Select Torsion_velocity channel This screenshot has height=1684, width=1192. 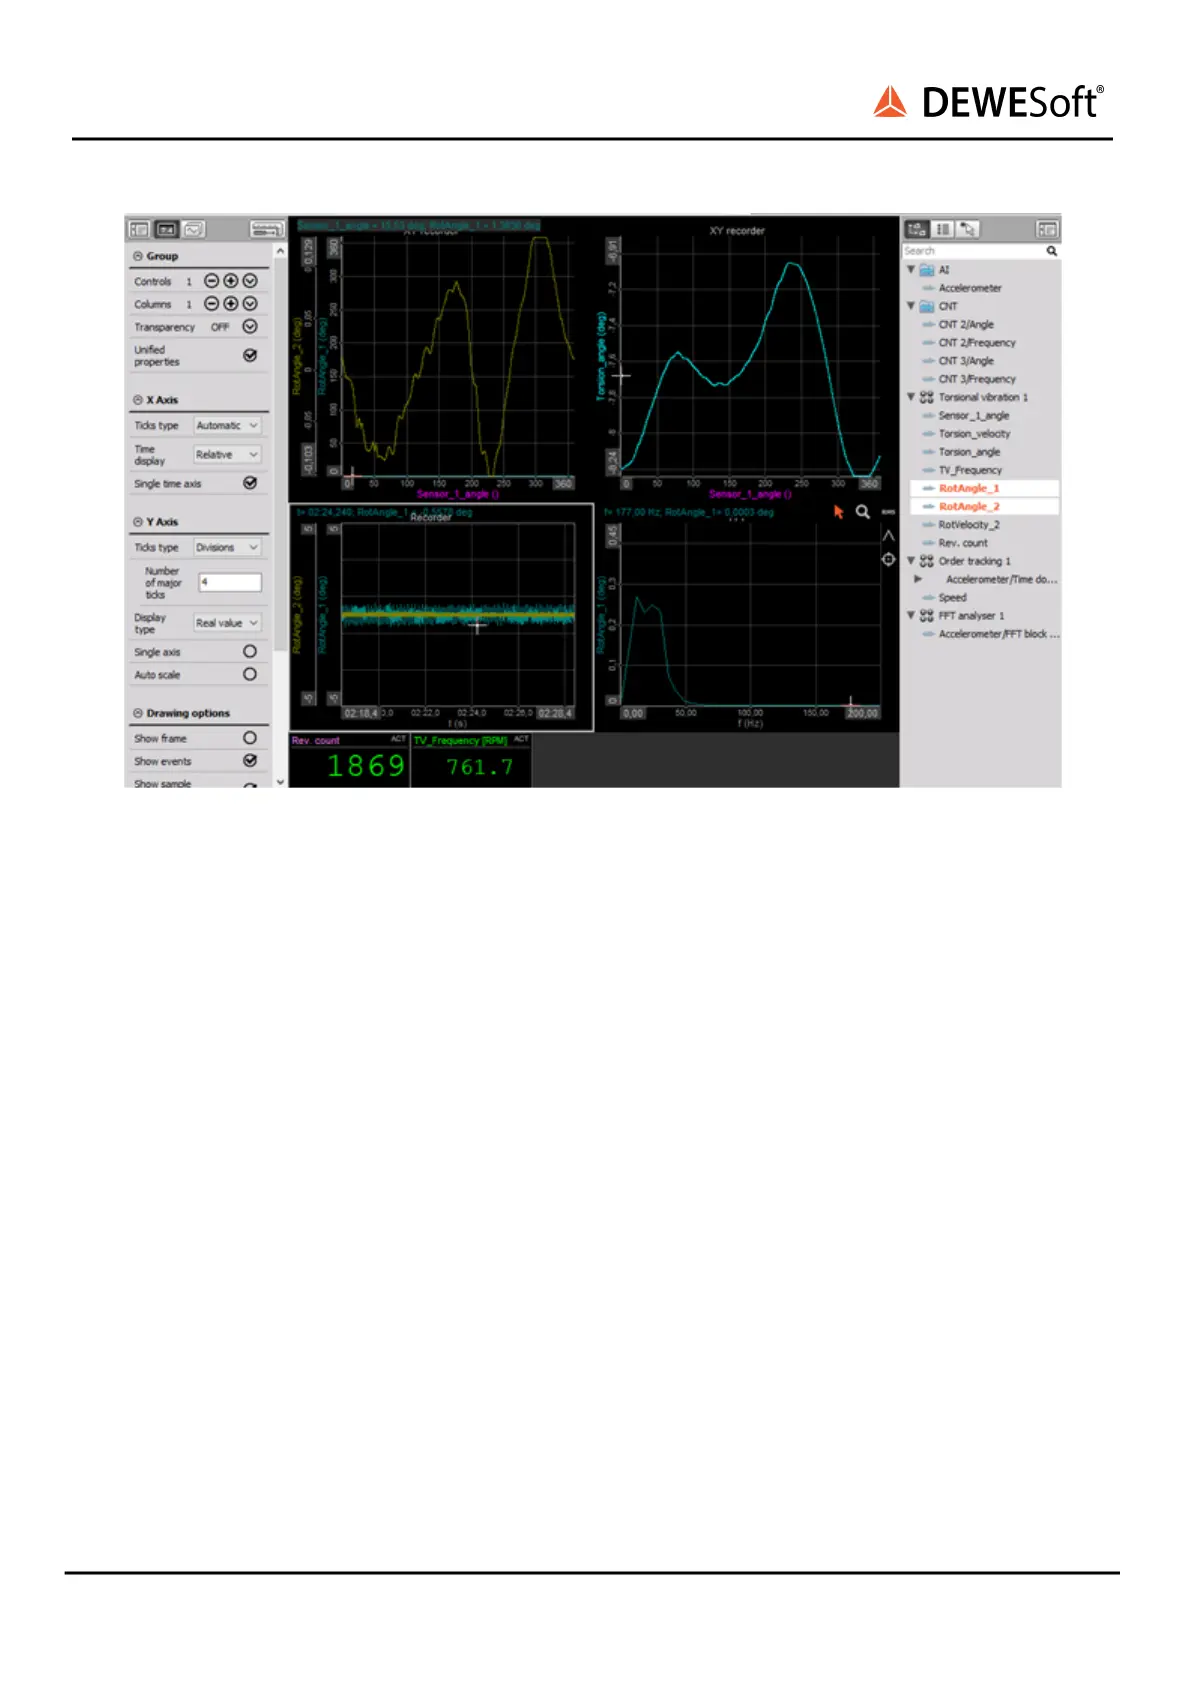974,433
